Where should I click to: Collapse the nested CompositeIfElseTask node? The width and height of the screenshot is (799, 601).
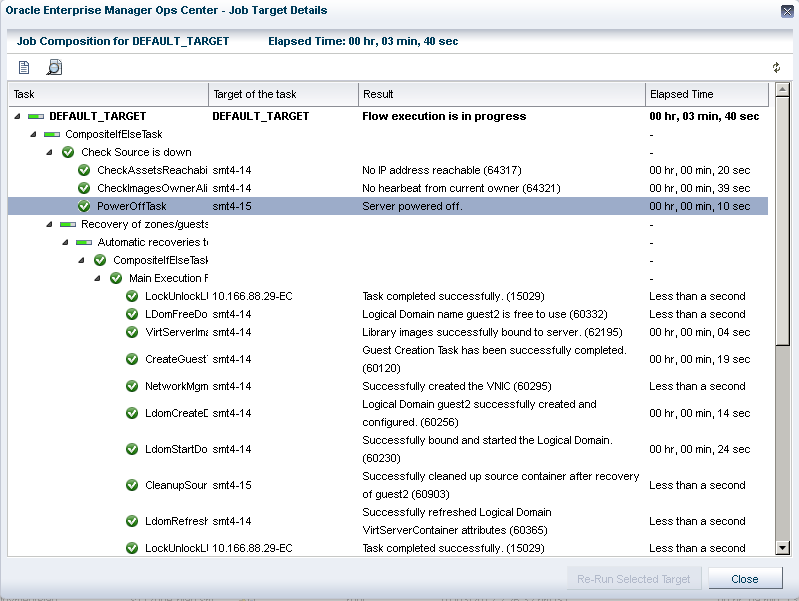82,260
